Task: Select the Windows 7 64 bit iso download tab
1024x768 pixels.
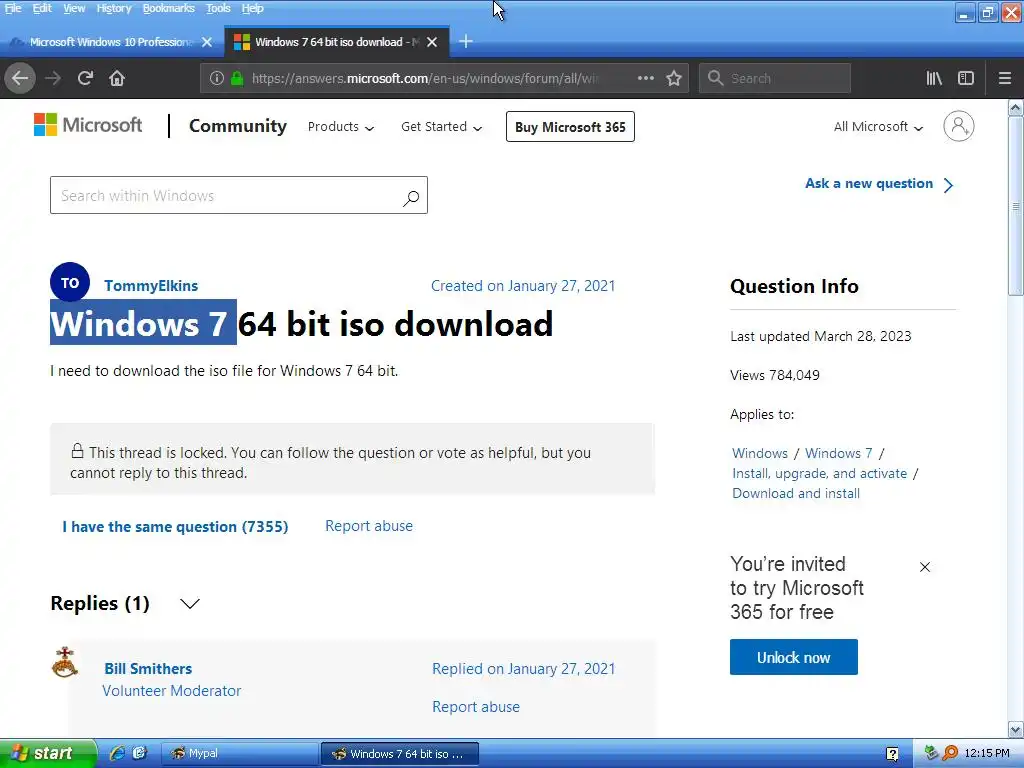Action: (337, 42)
